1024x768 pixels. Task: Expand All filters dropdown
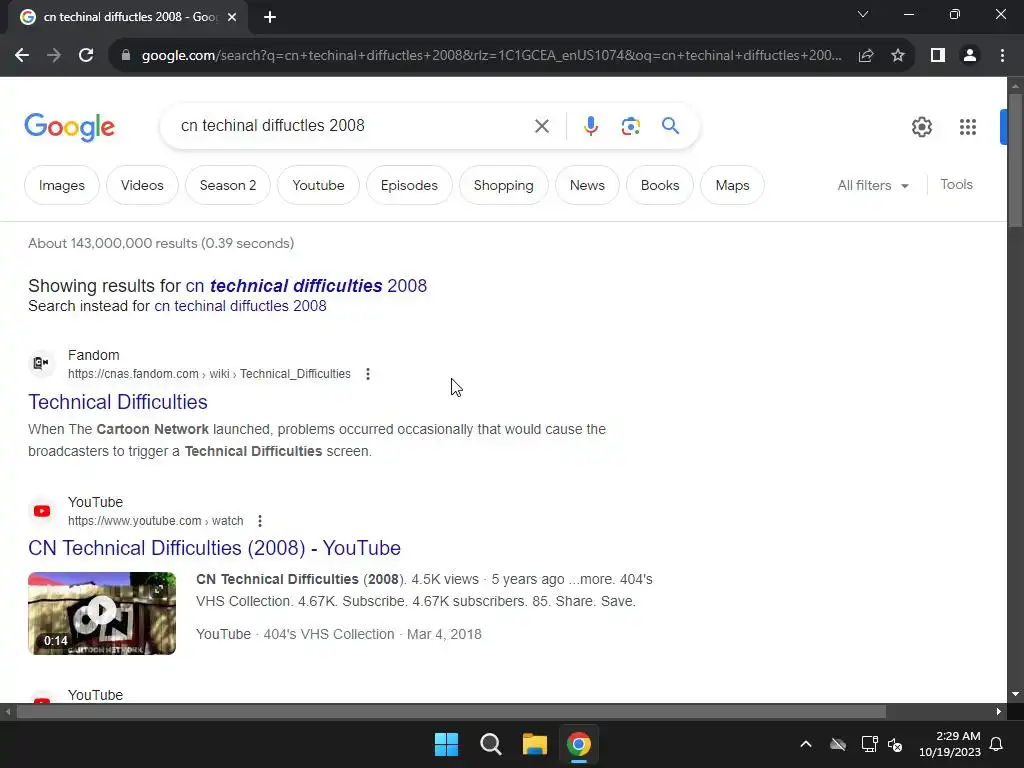873,185
